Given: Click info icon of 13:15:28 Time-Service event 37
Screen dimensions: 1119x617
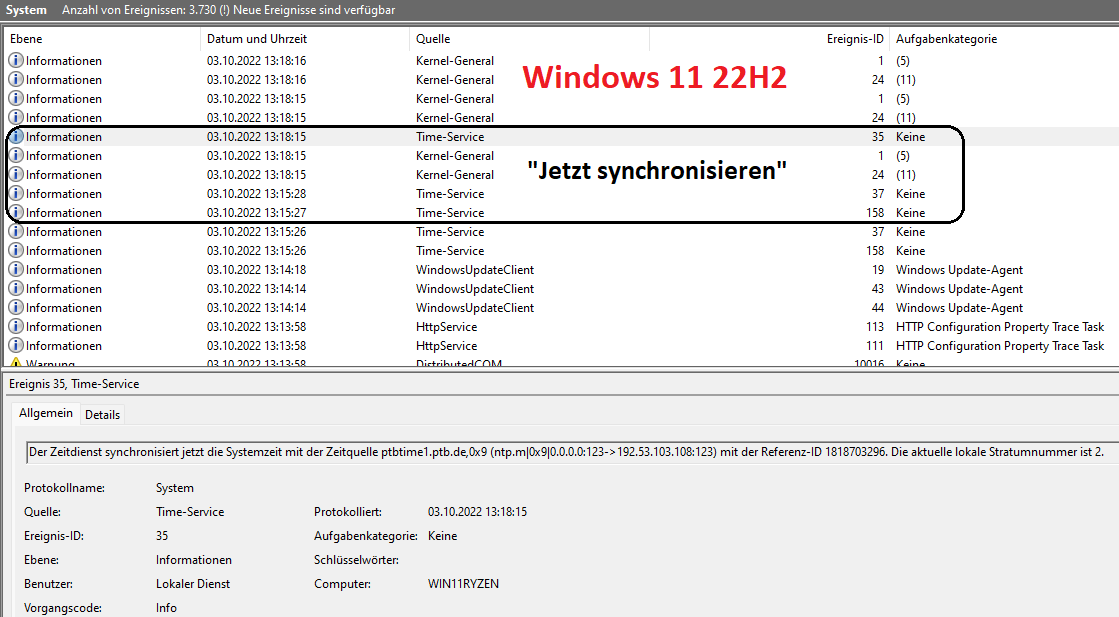Looking at the screenshot, I should coord(16,193).
